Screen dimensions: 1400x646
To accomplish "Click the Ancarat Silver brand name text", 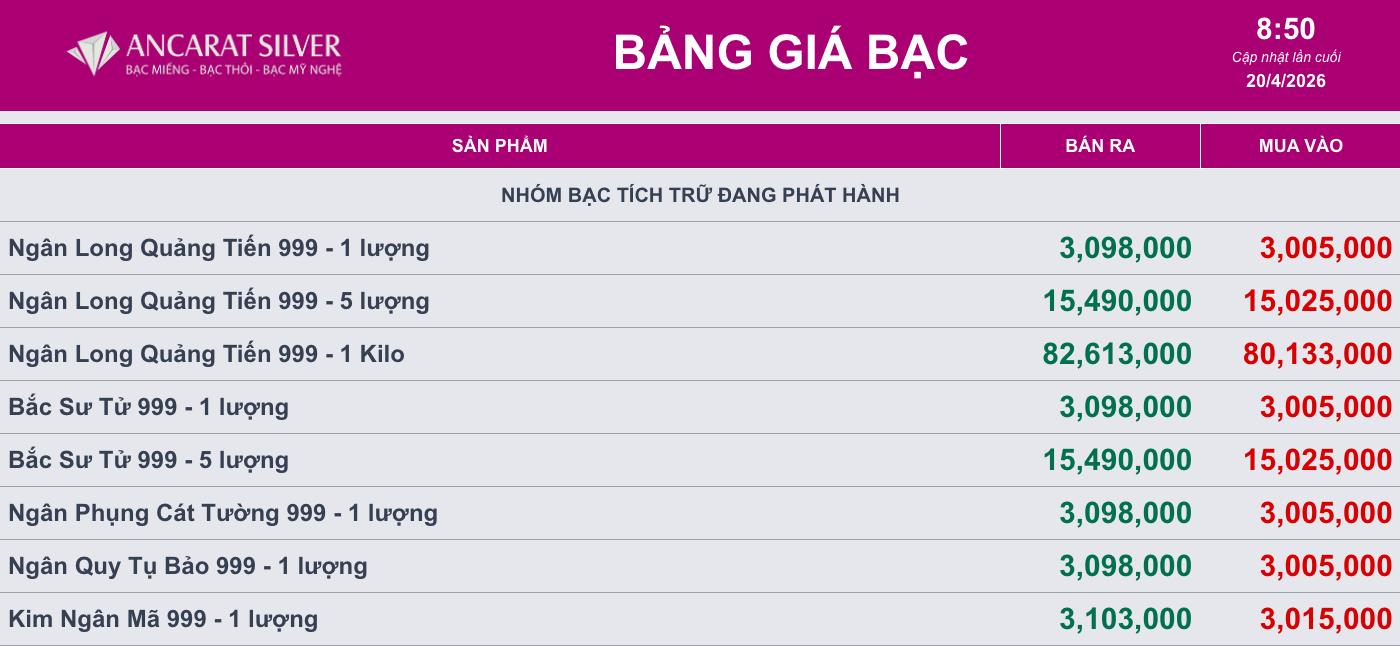I will point(234,45).
